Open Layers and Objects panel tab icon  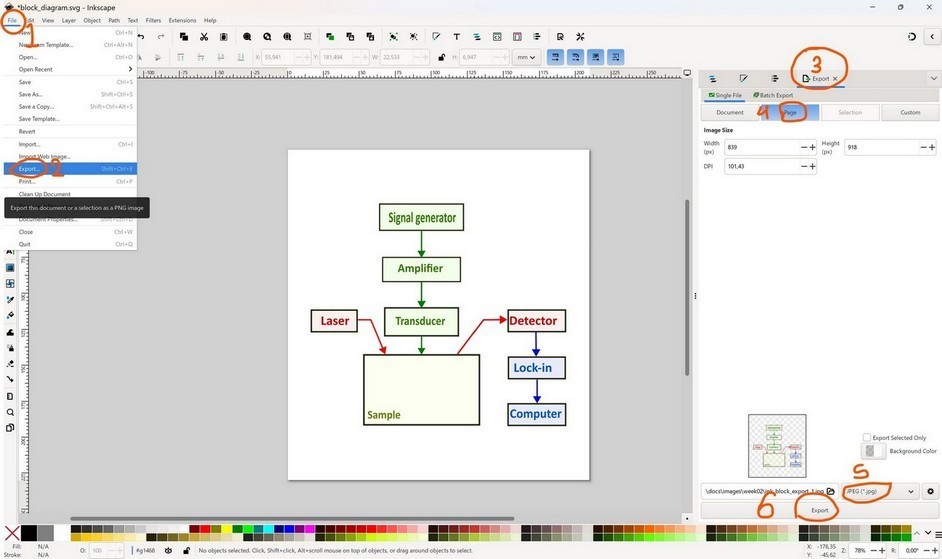click(x=713, y=79)
